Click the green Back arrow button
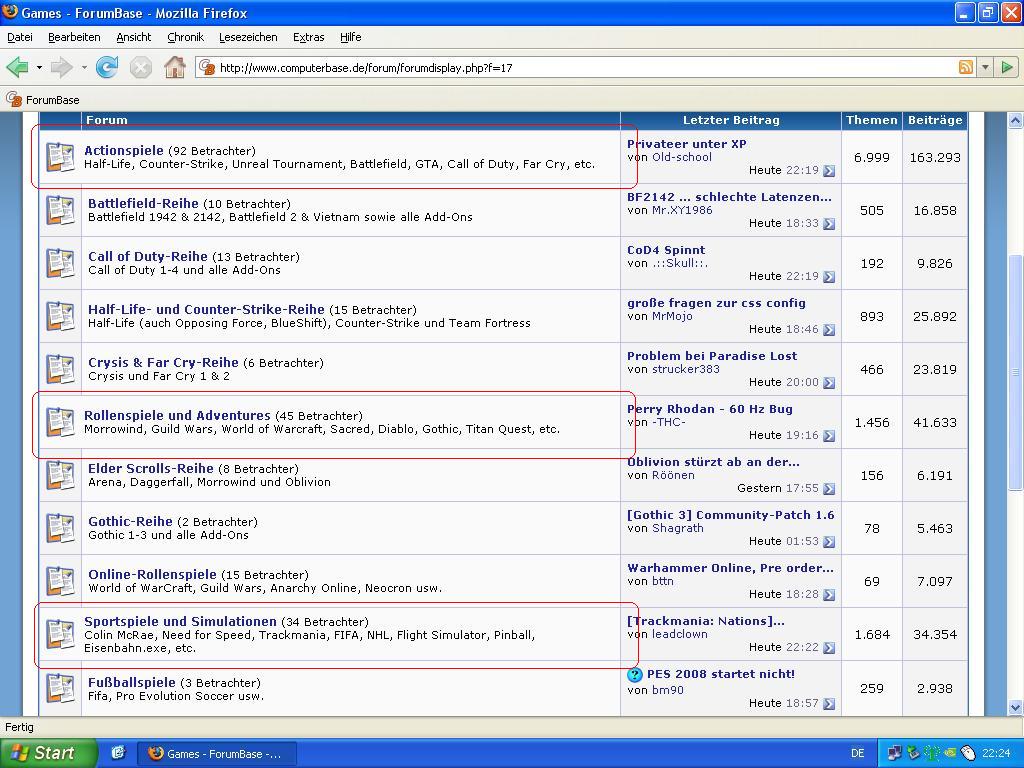This screenshot has width=1024, height=768. pos(17,67)
